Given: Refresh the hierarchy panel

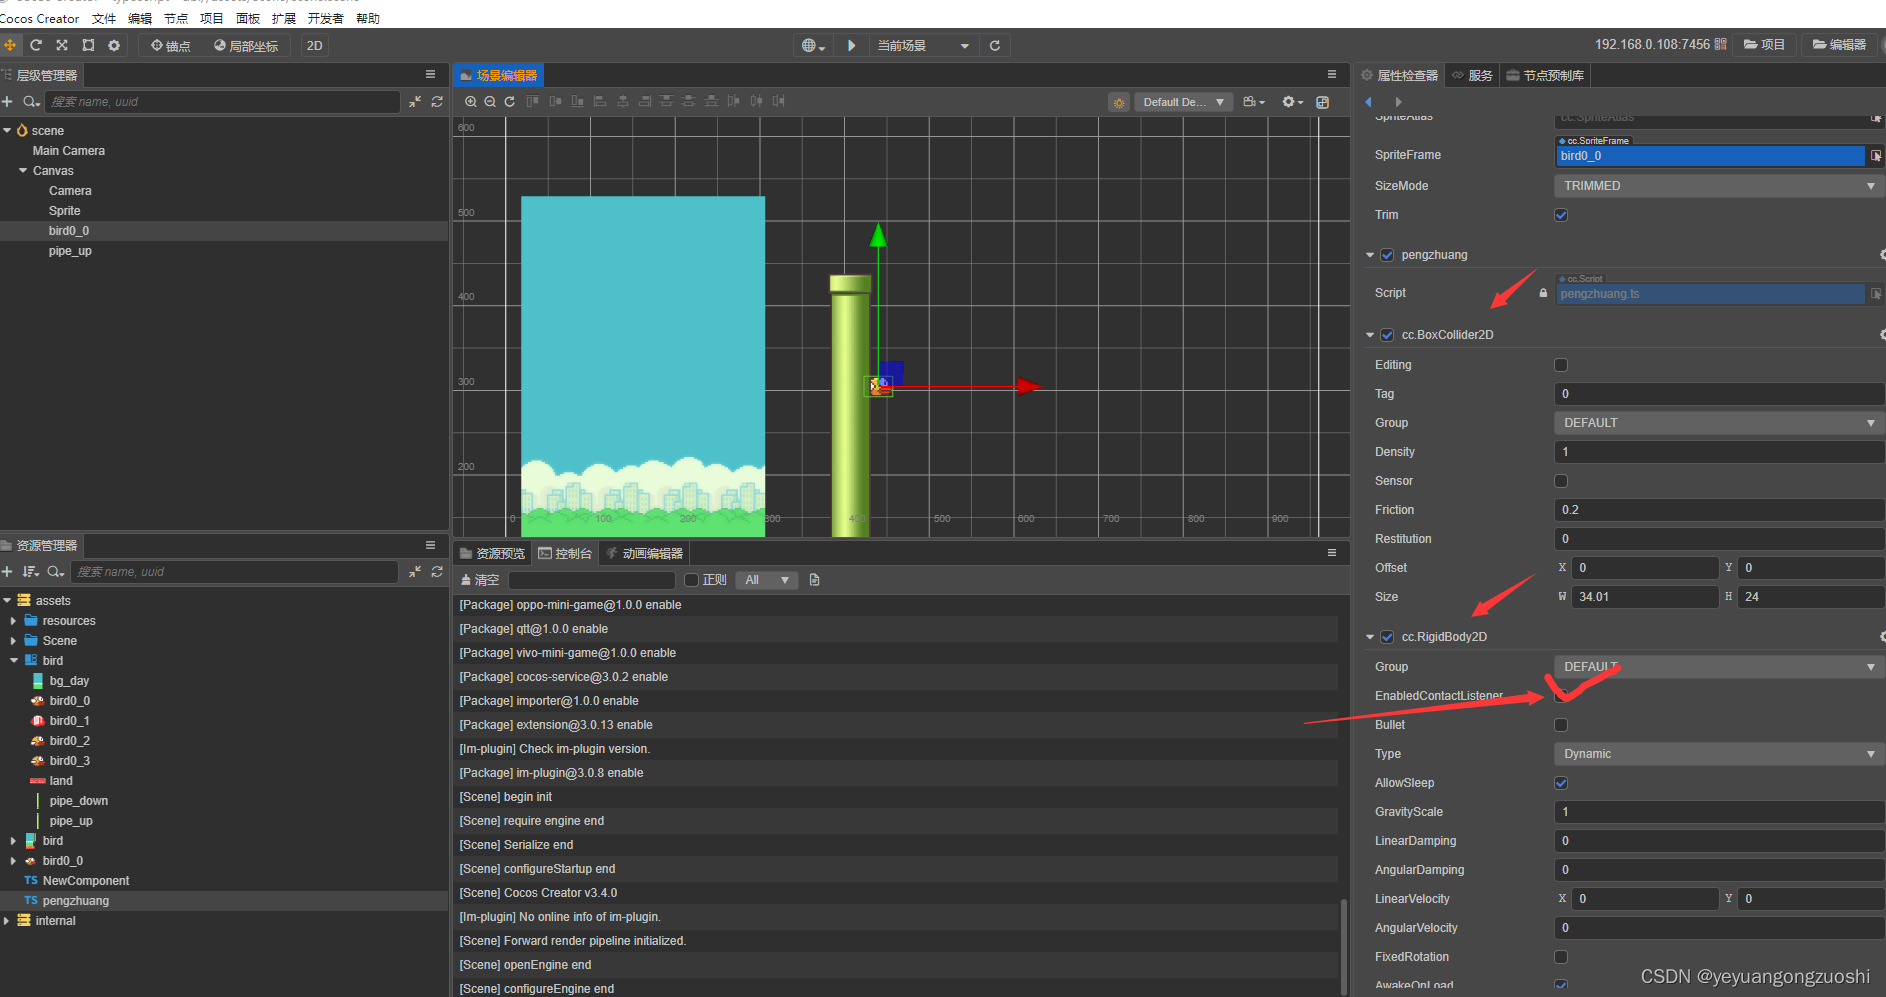Looking at the screenshot, I should coord(437,102).
